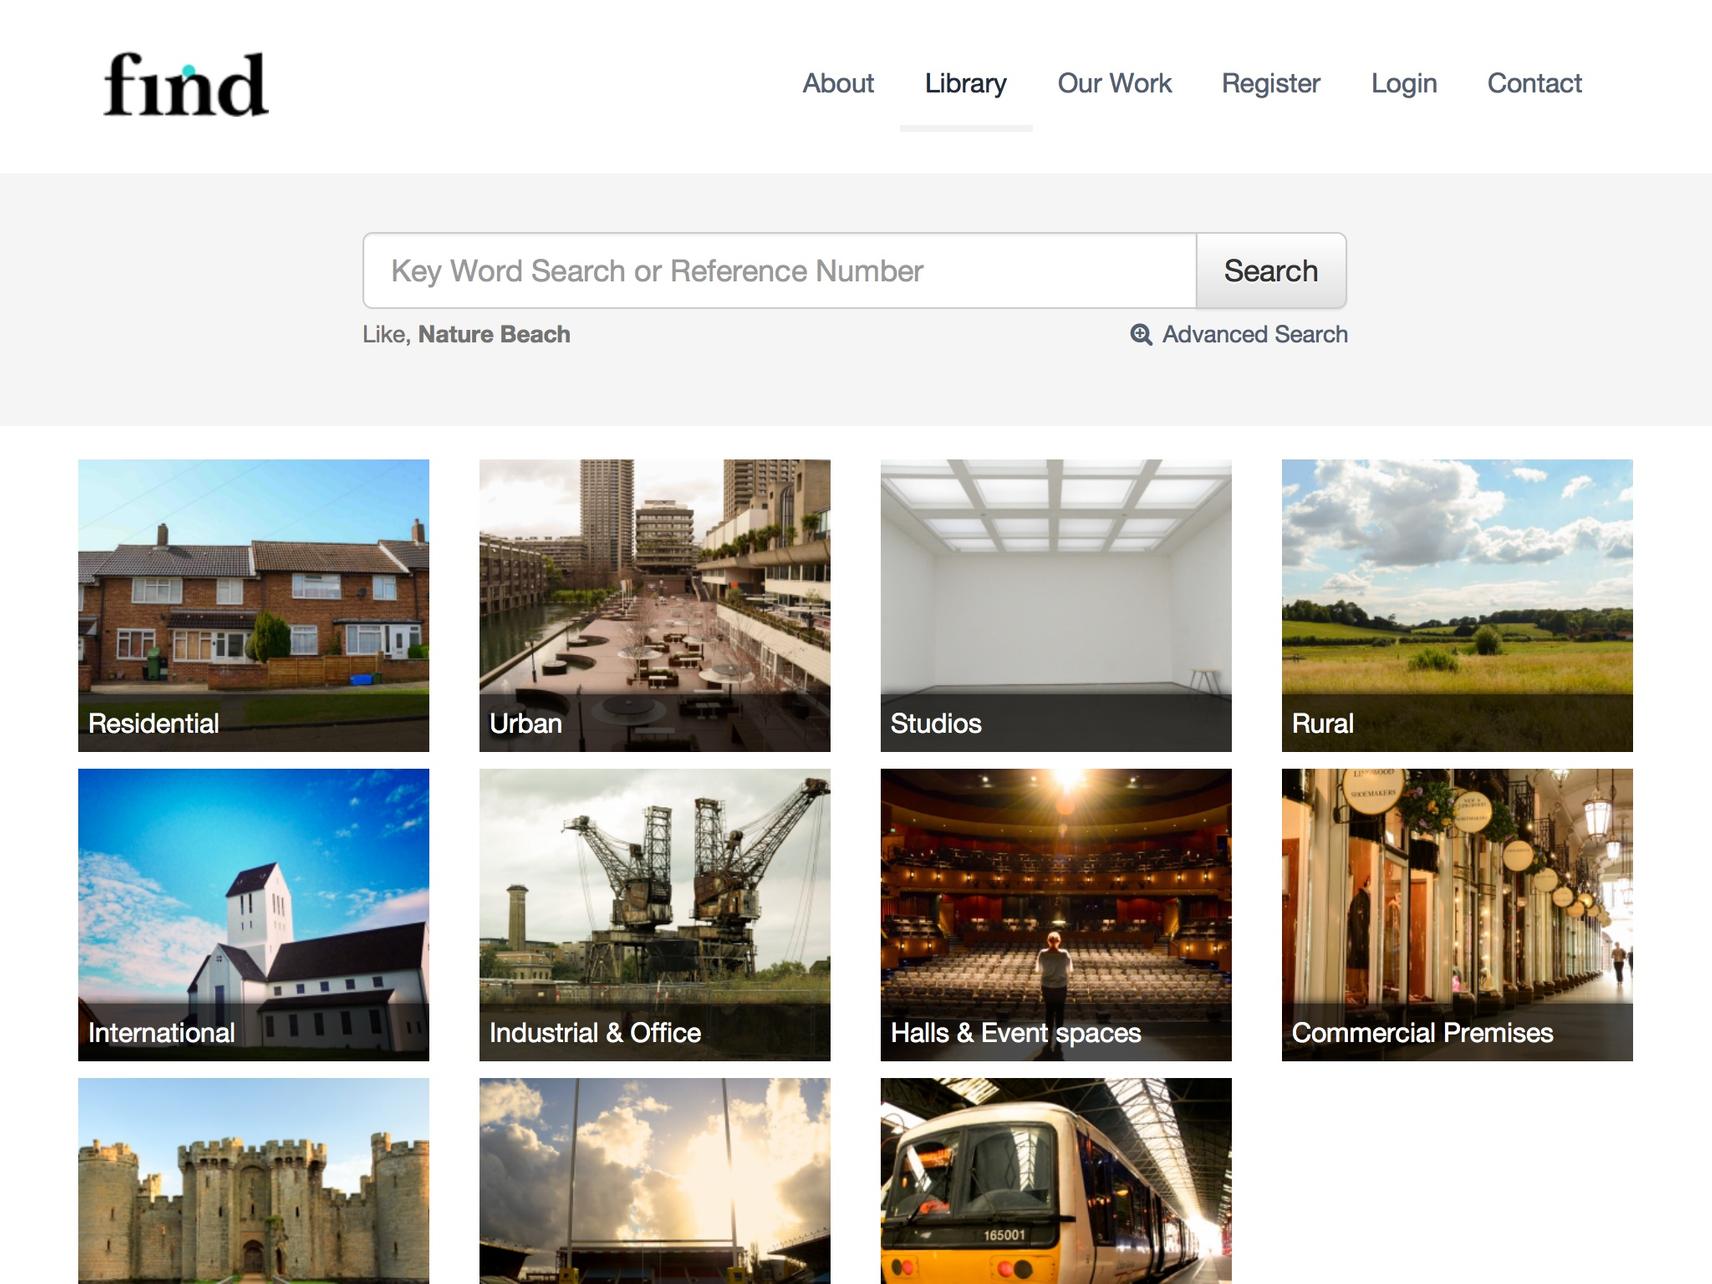Open the stadium sky image tile
The height and width of the screenshot is (1284, 1712).
click(x=655, y=1181)
